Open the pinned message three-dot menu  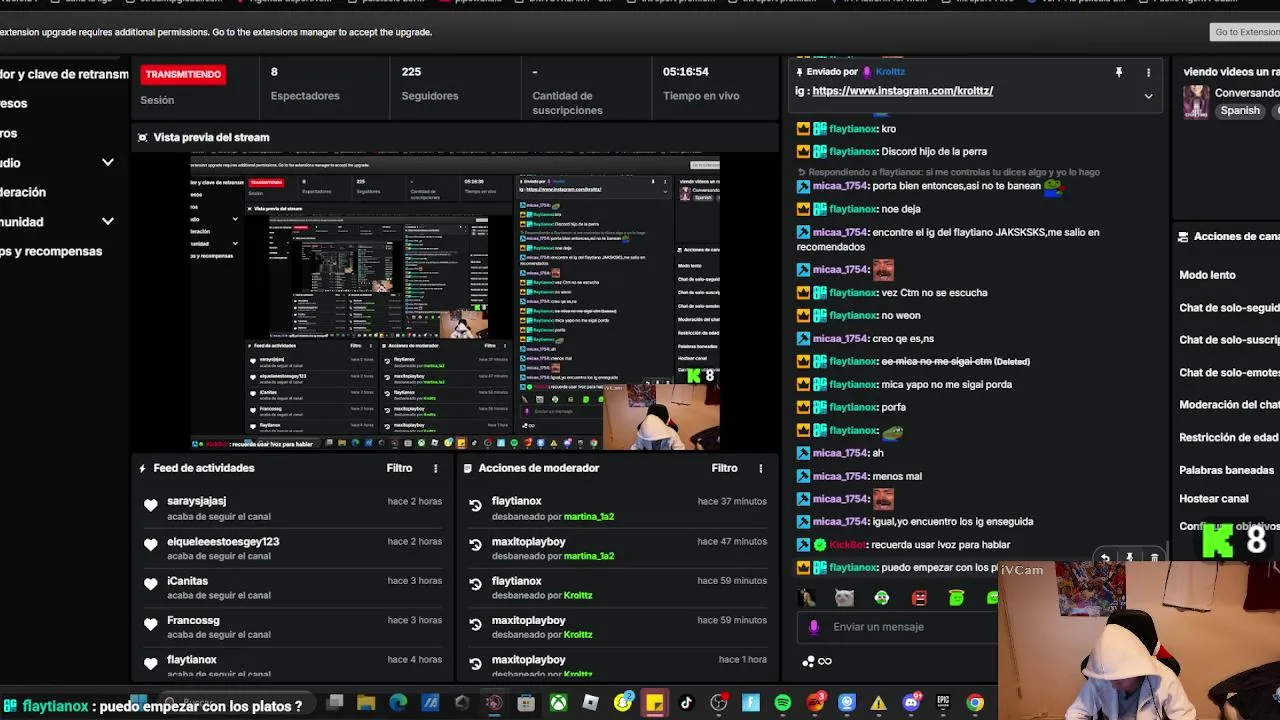click(1148, 72)
